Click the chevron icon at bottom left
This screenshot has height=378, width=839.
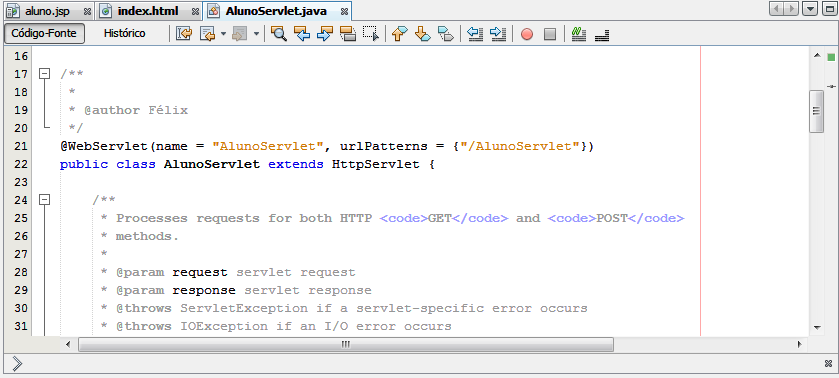(17, 364)
